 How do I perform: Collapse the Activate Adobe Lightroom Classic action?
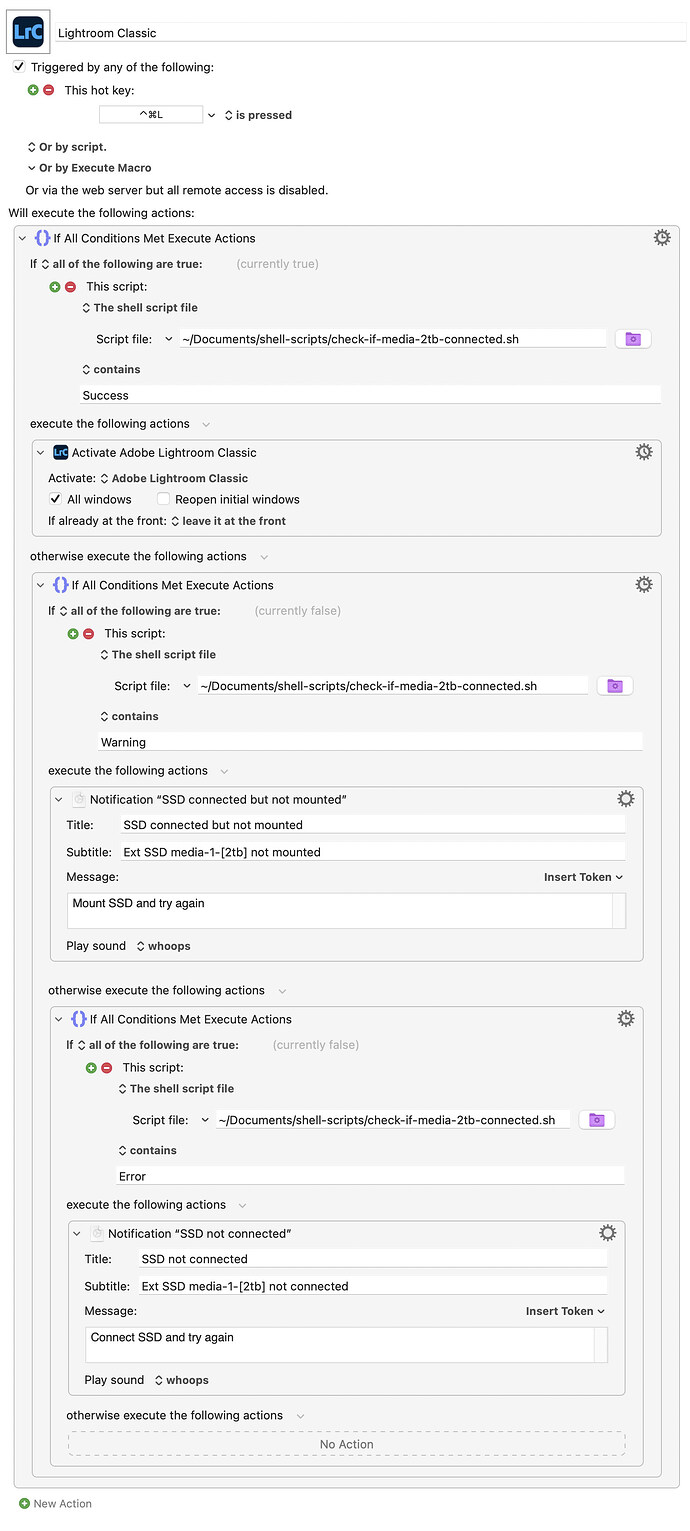tap(41, 453)
